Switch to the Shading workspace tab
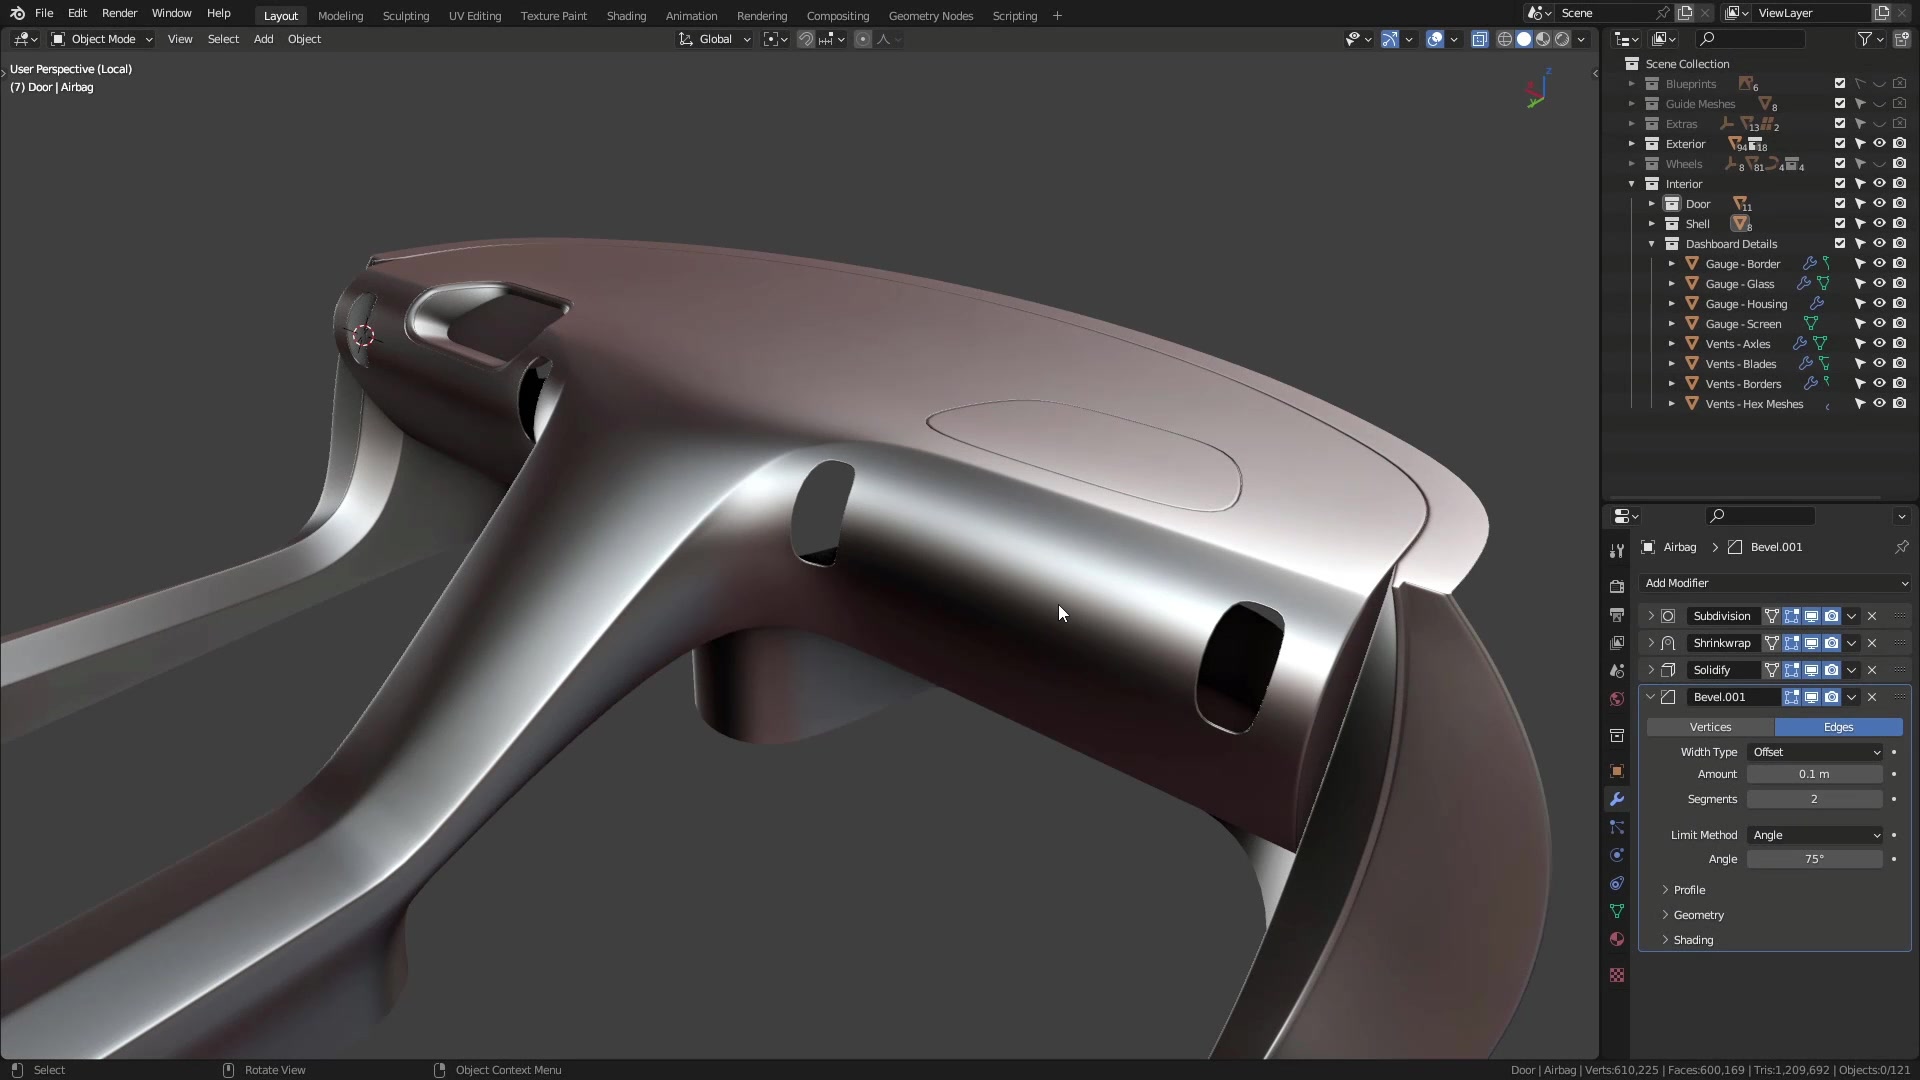This screenshot has height=1080, width=1920. click(x=626, y=16)
